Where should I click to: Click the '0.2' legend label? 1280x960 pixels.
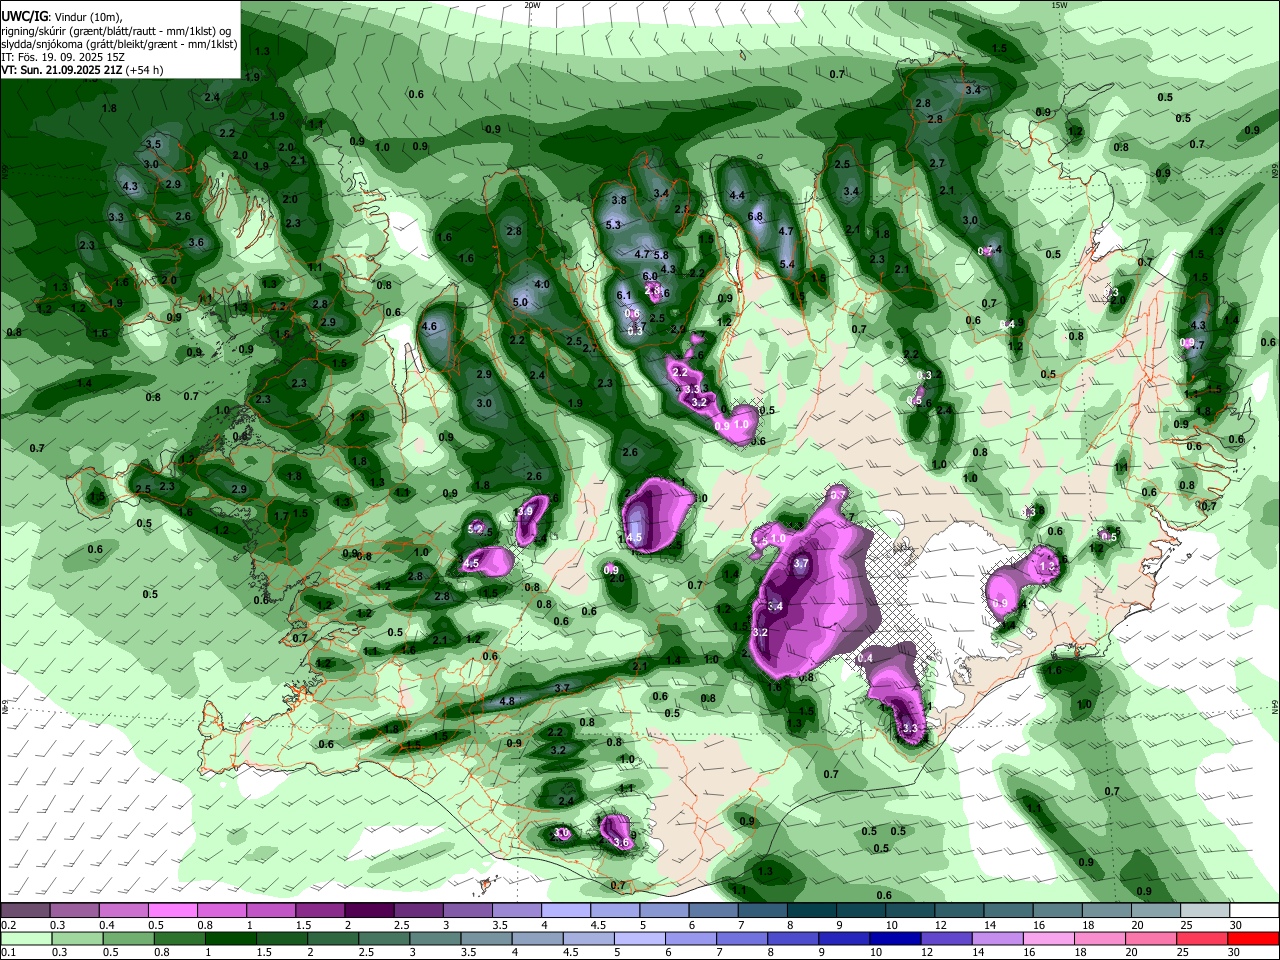point(8,925)
